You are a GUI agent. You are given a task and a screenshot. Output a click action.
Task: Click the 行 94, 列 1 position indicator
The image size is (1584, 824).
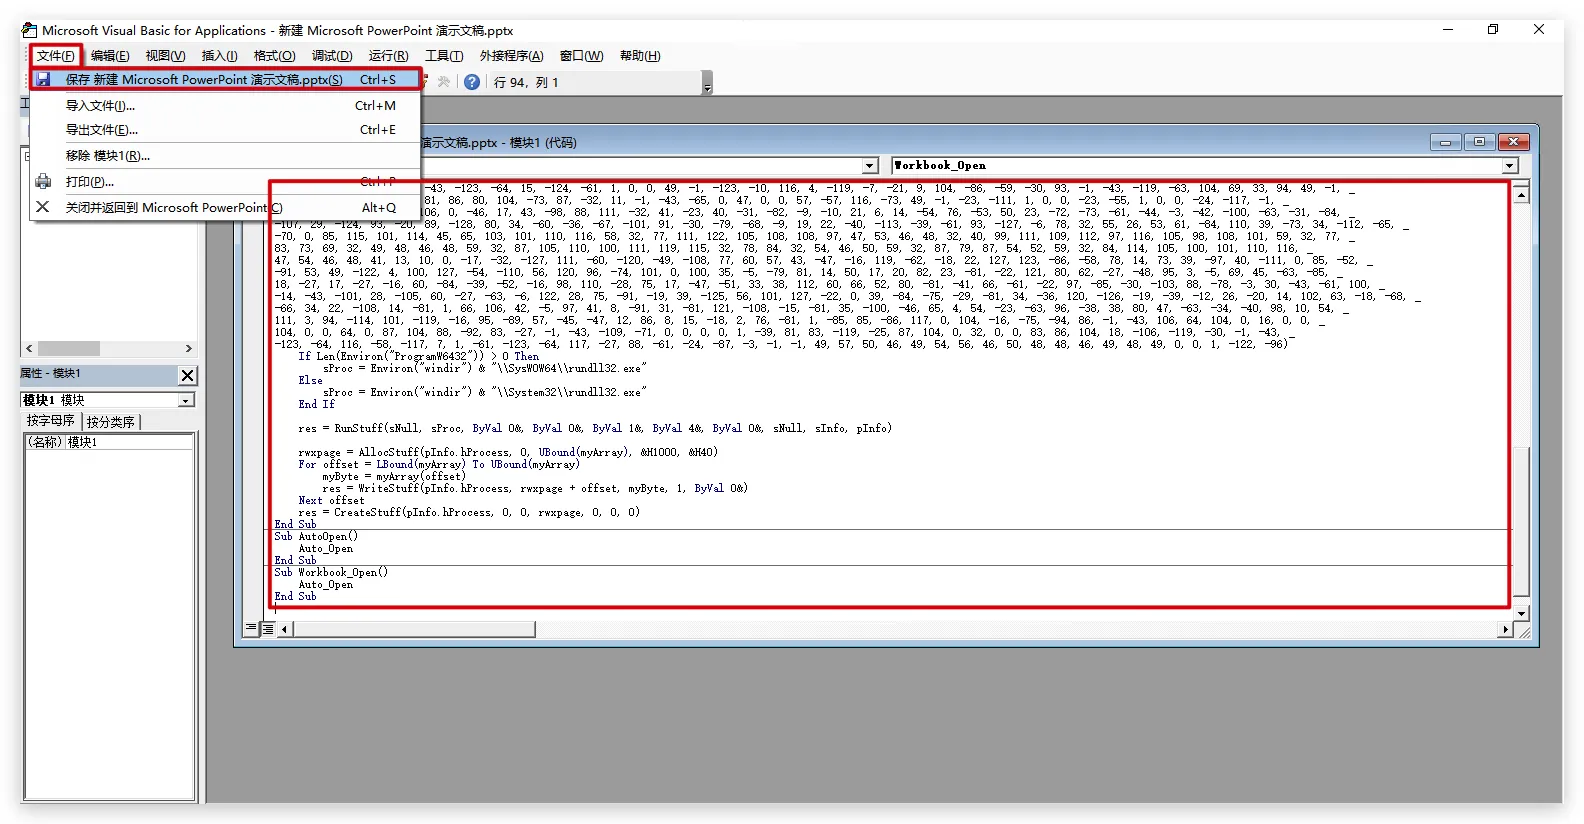526,83
